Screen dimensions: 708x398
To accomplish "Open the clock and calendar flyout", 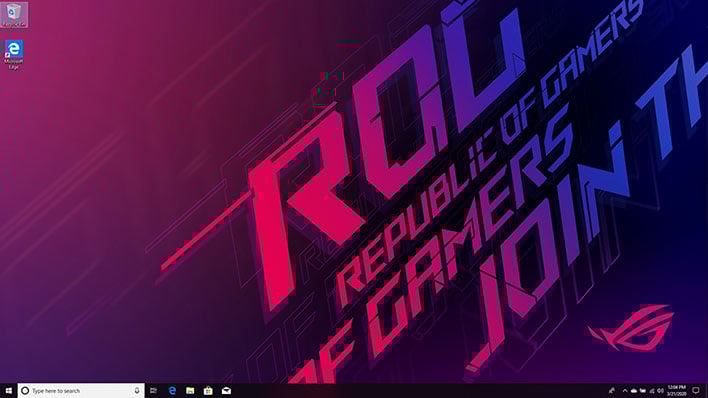I will 677,391.
